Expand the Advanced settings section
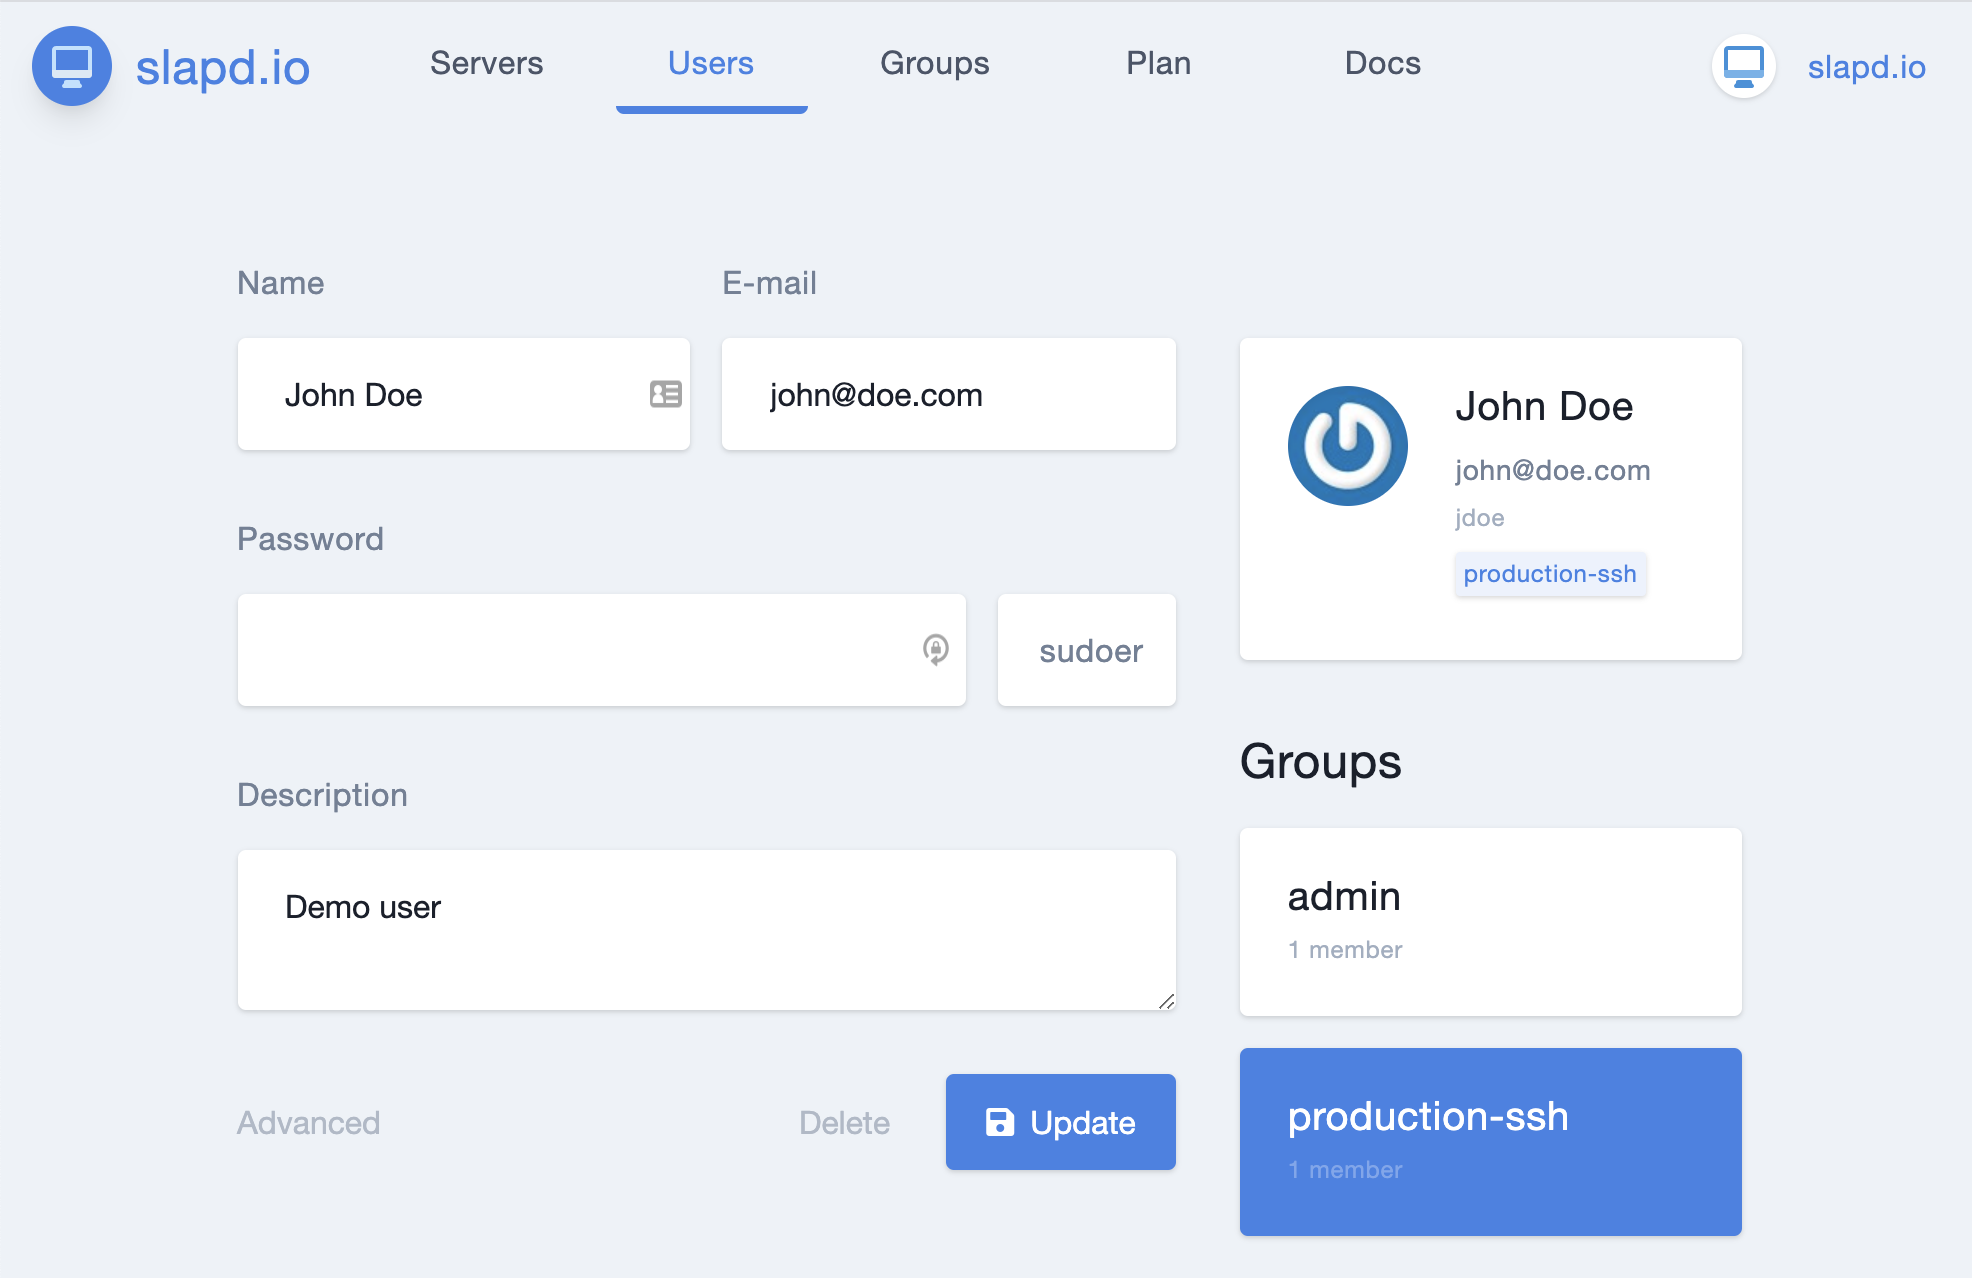 click(308, 1123)
